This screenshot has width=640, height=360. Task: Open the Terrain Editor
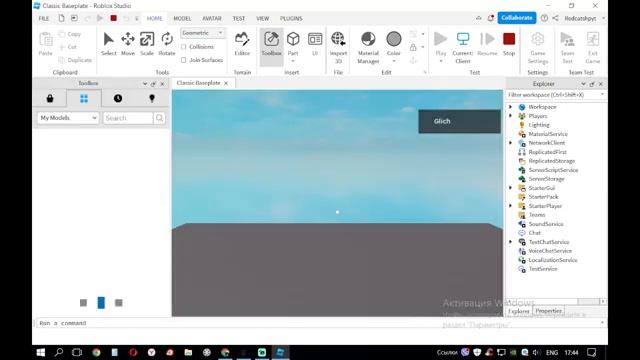[x=242, y=44]
